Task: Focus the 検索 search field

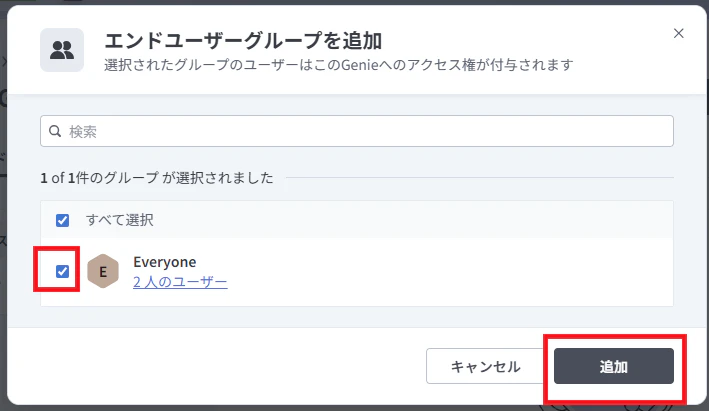Action: point(357,131)
